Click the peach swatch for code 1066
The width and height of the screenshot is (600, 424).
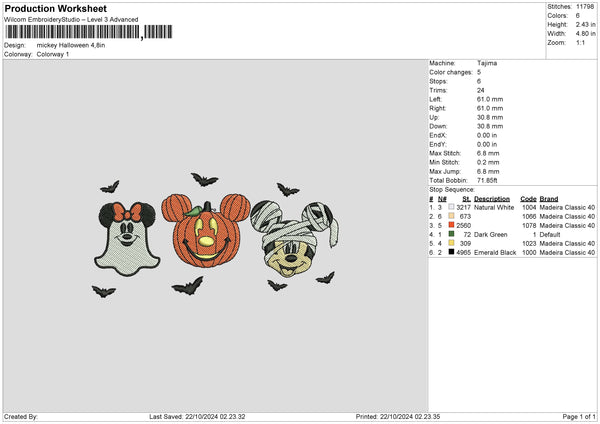coord(452,216)
